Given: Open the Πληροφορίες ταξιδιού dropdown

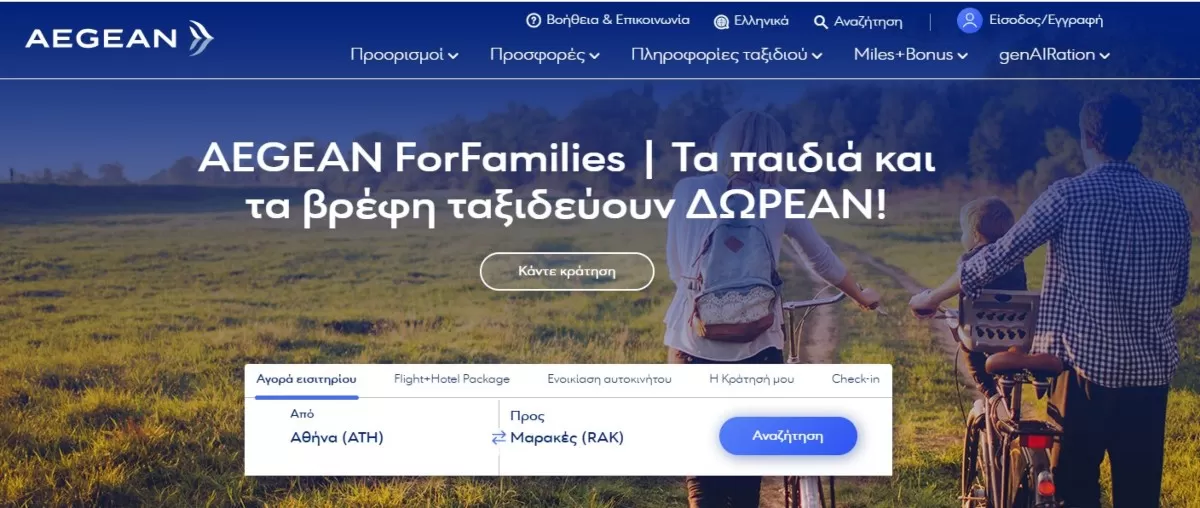Looking at the screenshot, I should (727, 55).
